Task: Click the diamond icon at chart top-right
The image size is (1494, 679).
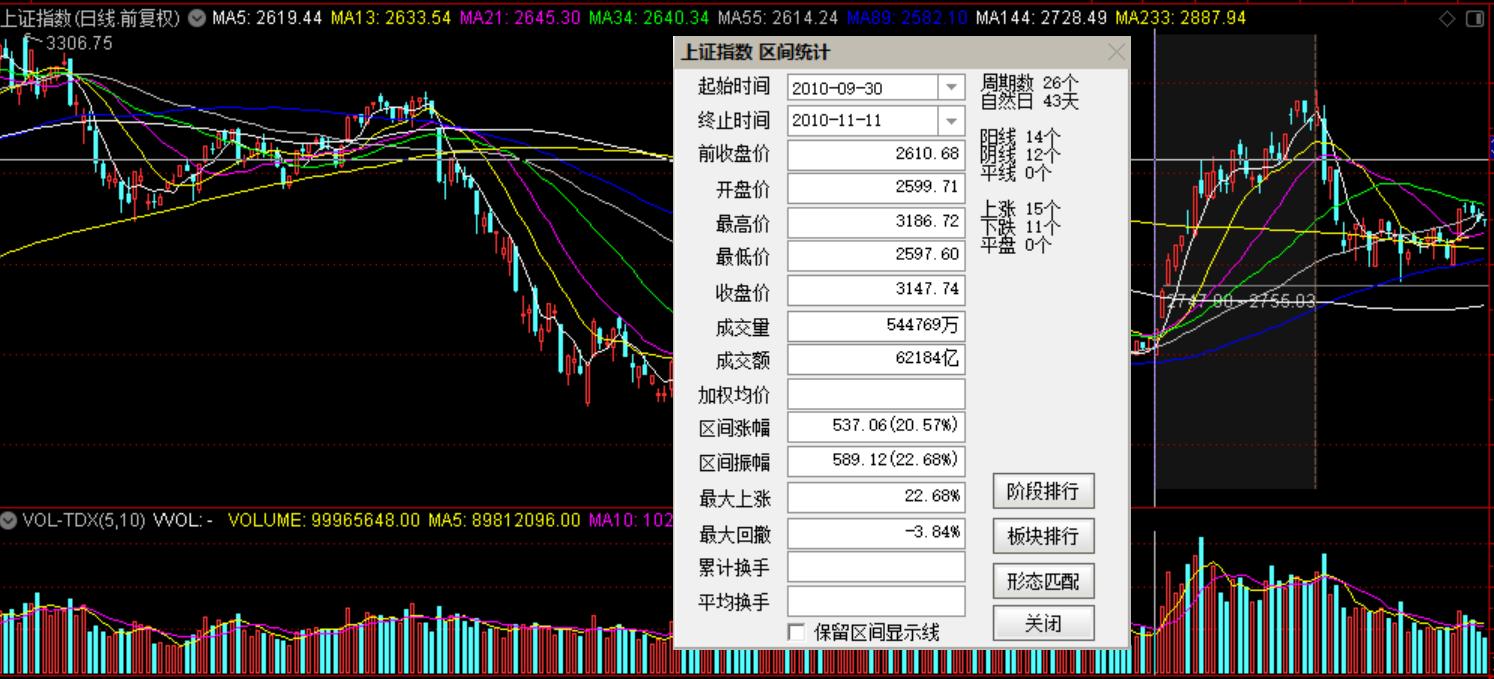Action: [1447, 18]
